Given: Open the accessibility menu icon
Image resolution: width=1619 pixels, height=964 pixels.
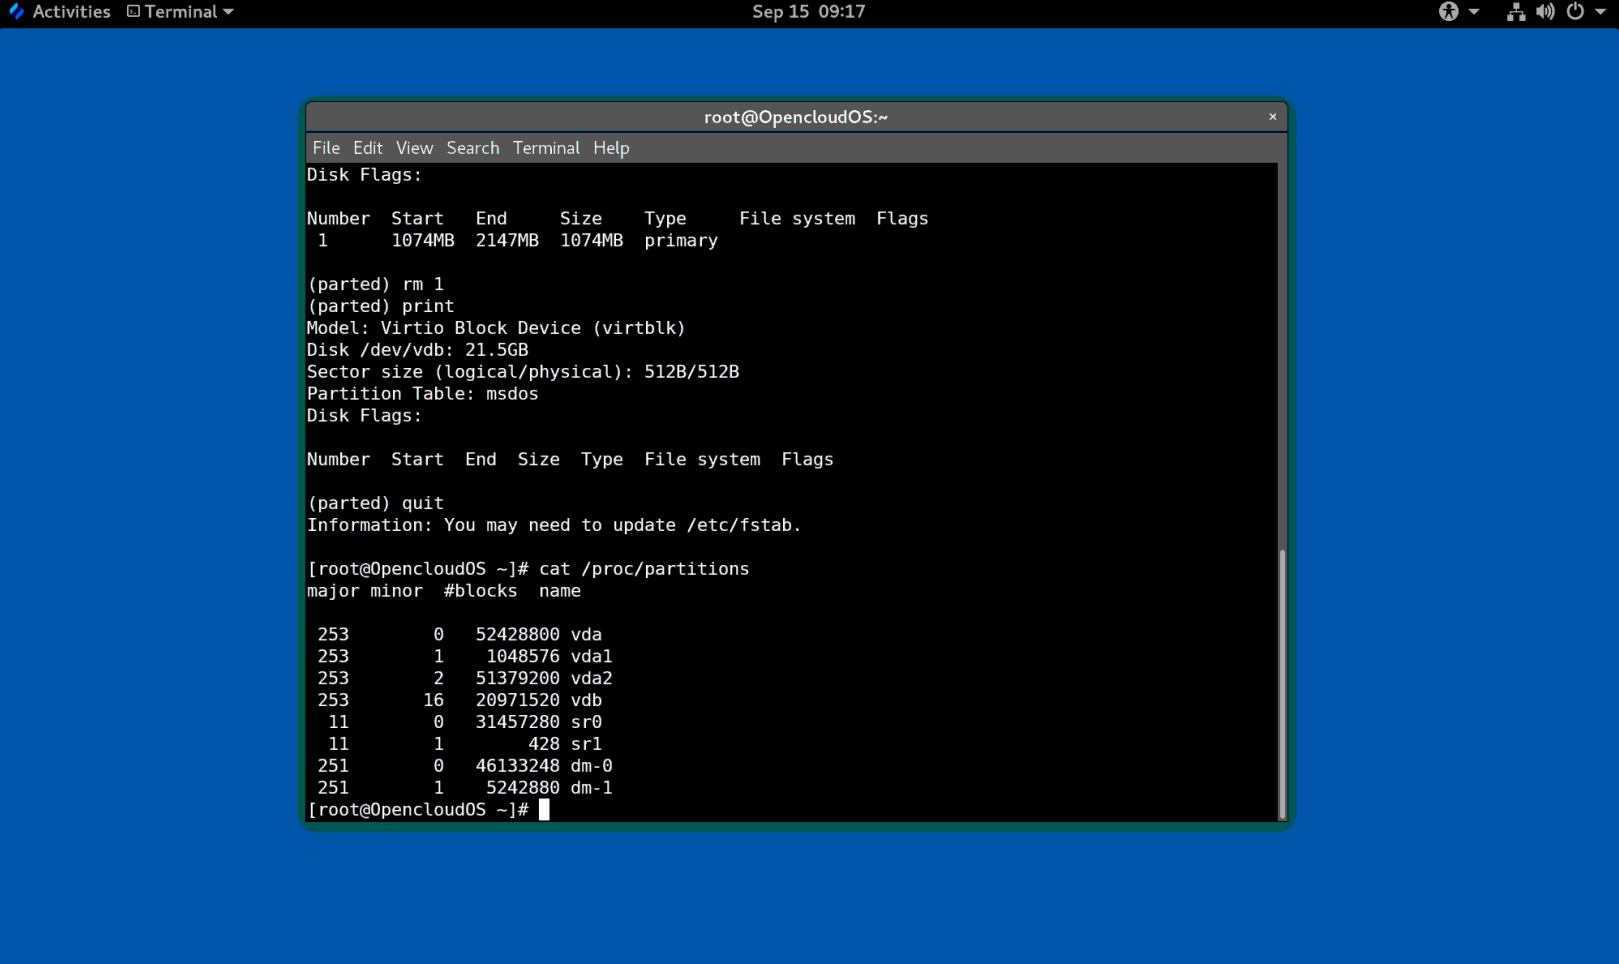Looking at the screenshot, I should click(x=1448, y=12).
